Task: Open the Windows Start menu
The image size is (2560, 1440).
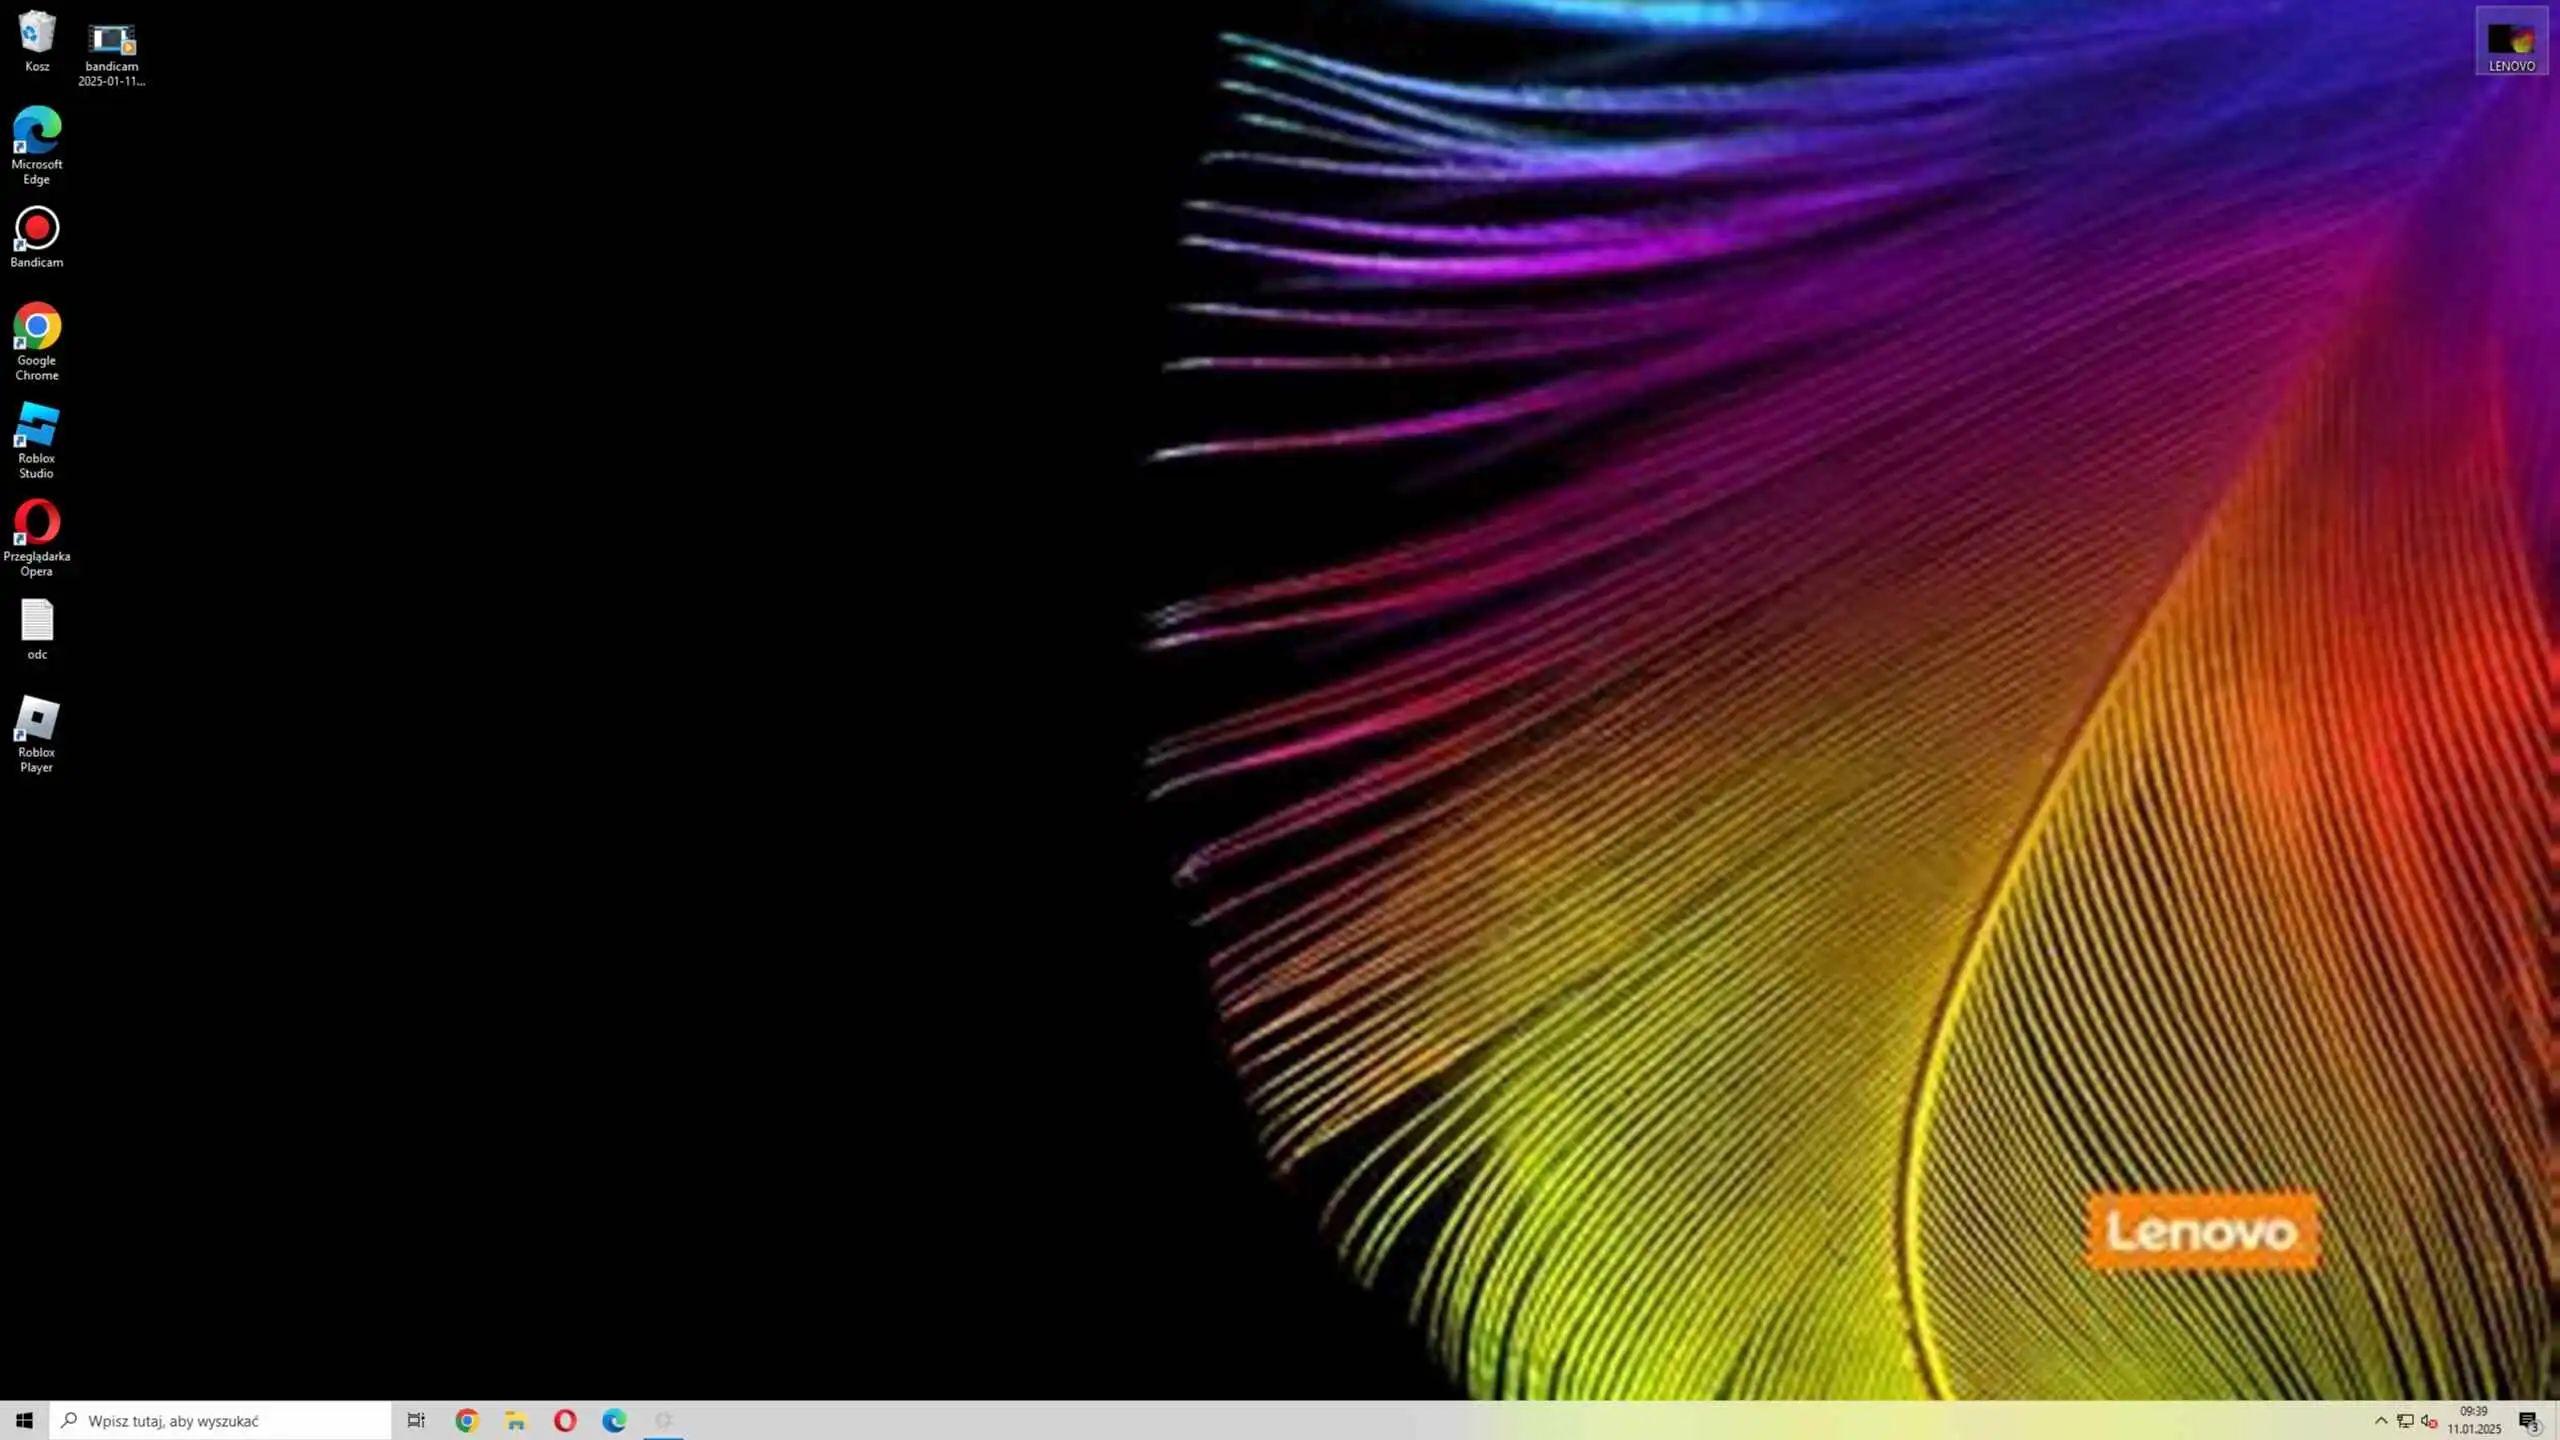Action: pos(24,1420)
